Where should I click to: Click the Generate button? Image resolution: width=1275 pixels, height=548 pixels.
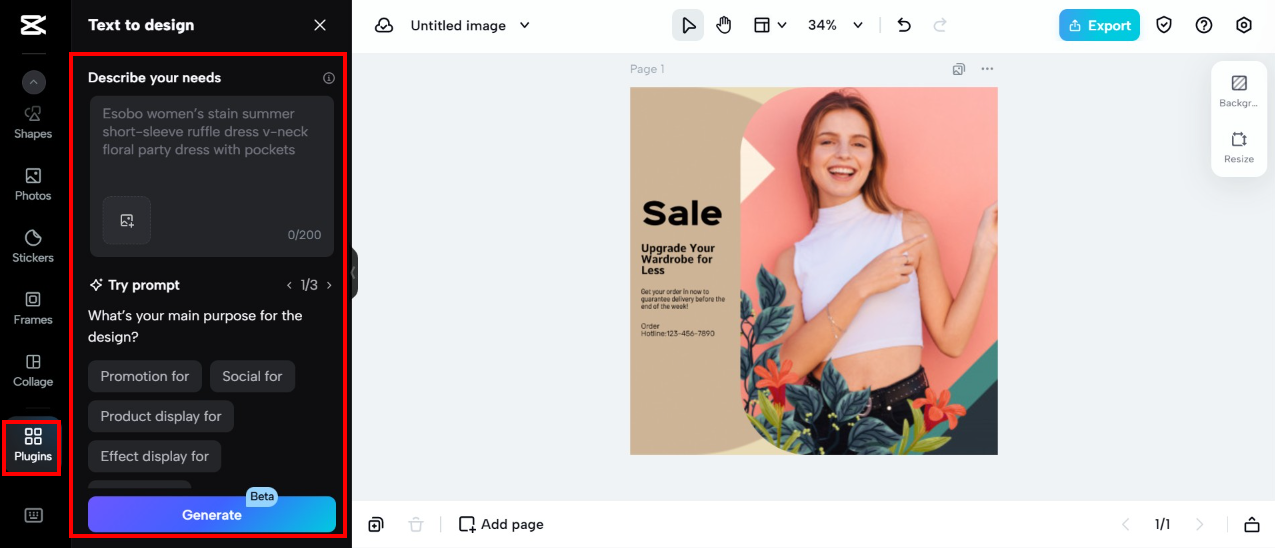[x=212, y=515]
